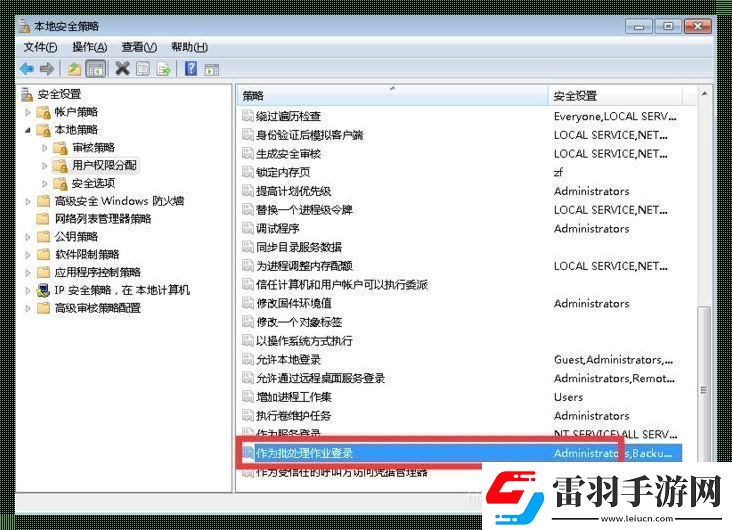Click the policy icon beside 调试程序
This screenshot has width=732, height=530.
(247, 228)
